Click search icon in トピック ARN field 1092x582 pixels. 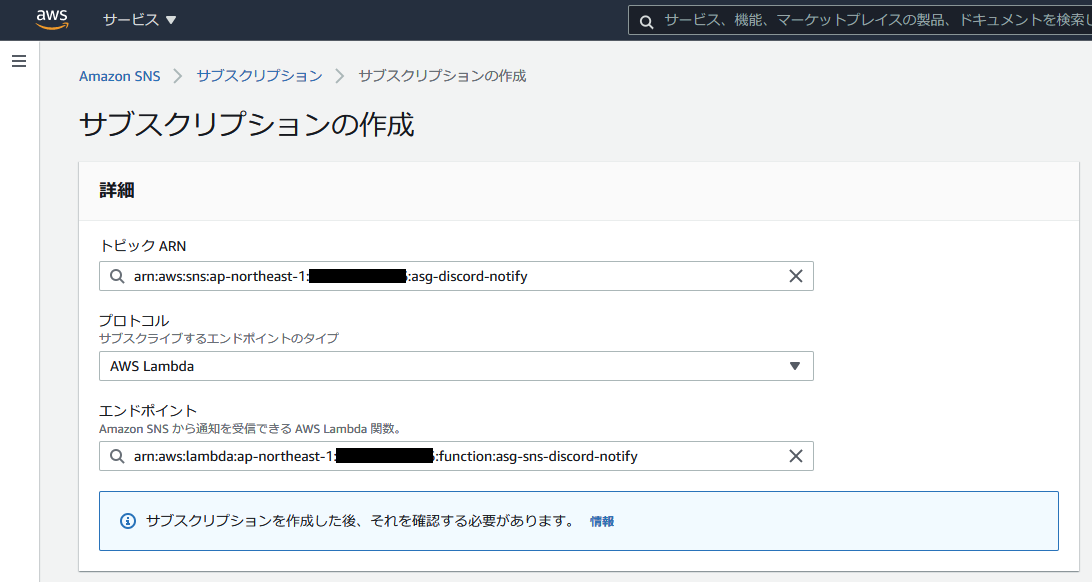117,276
